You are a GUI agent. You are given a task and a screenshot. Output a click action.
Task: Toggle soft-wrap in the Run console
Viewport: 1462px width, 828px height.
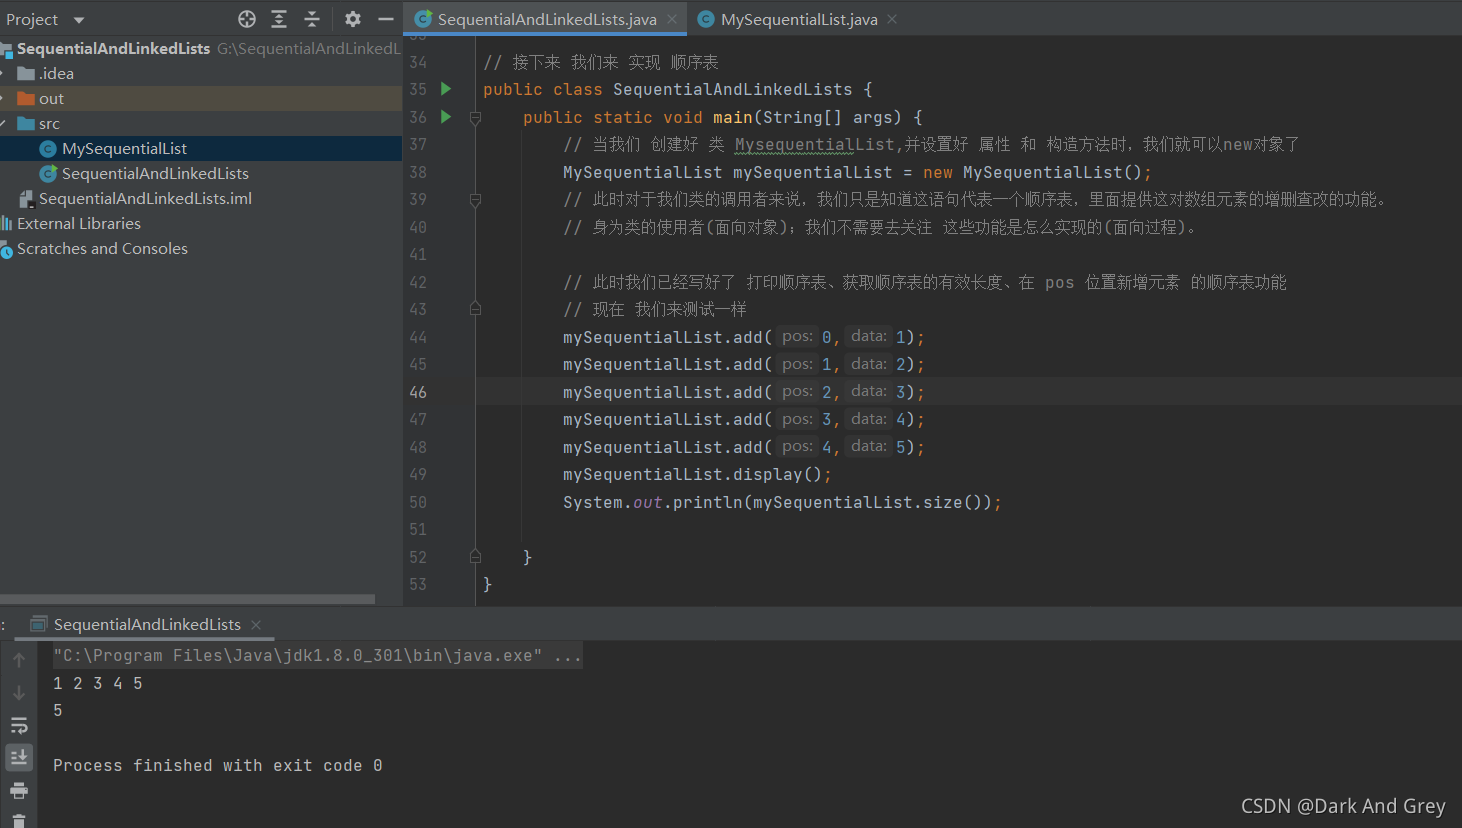(19, 725)
